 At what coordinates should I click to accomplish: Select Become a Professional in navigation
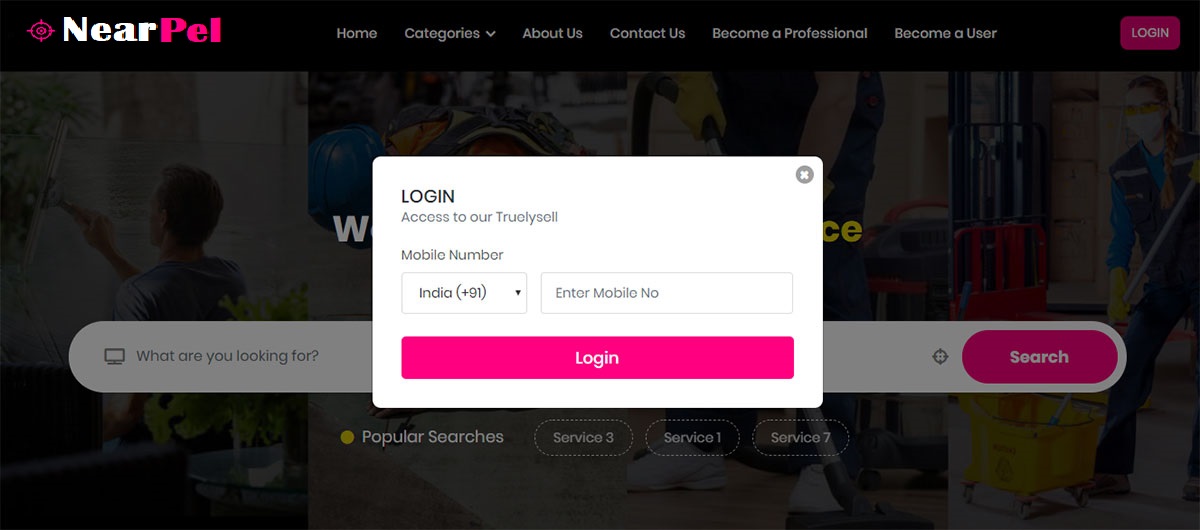(790, 33)
